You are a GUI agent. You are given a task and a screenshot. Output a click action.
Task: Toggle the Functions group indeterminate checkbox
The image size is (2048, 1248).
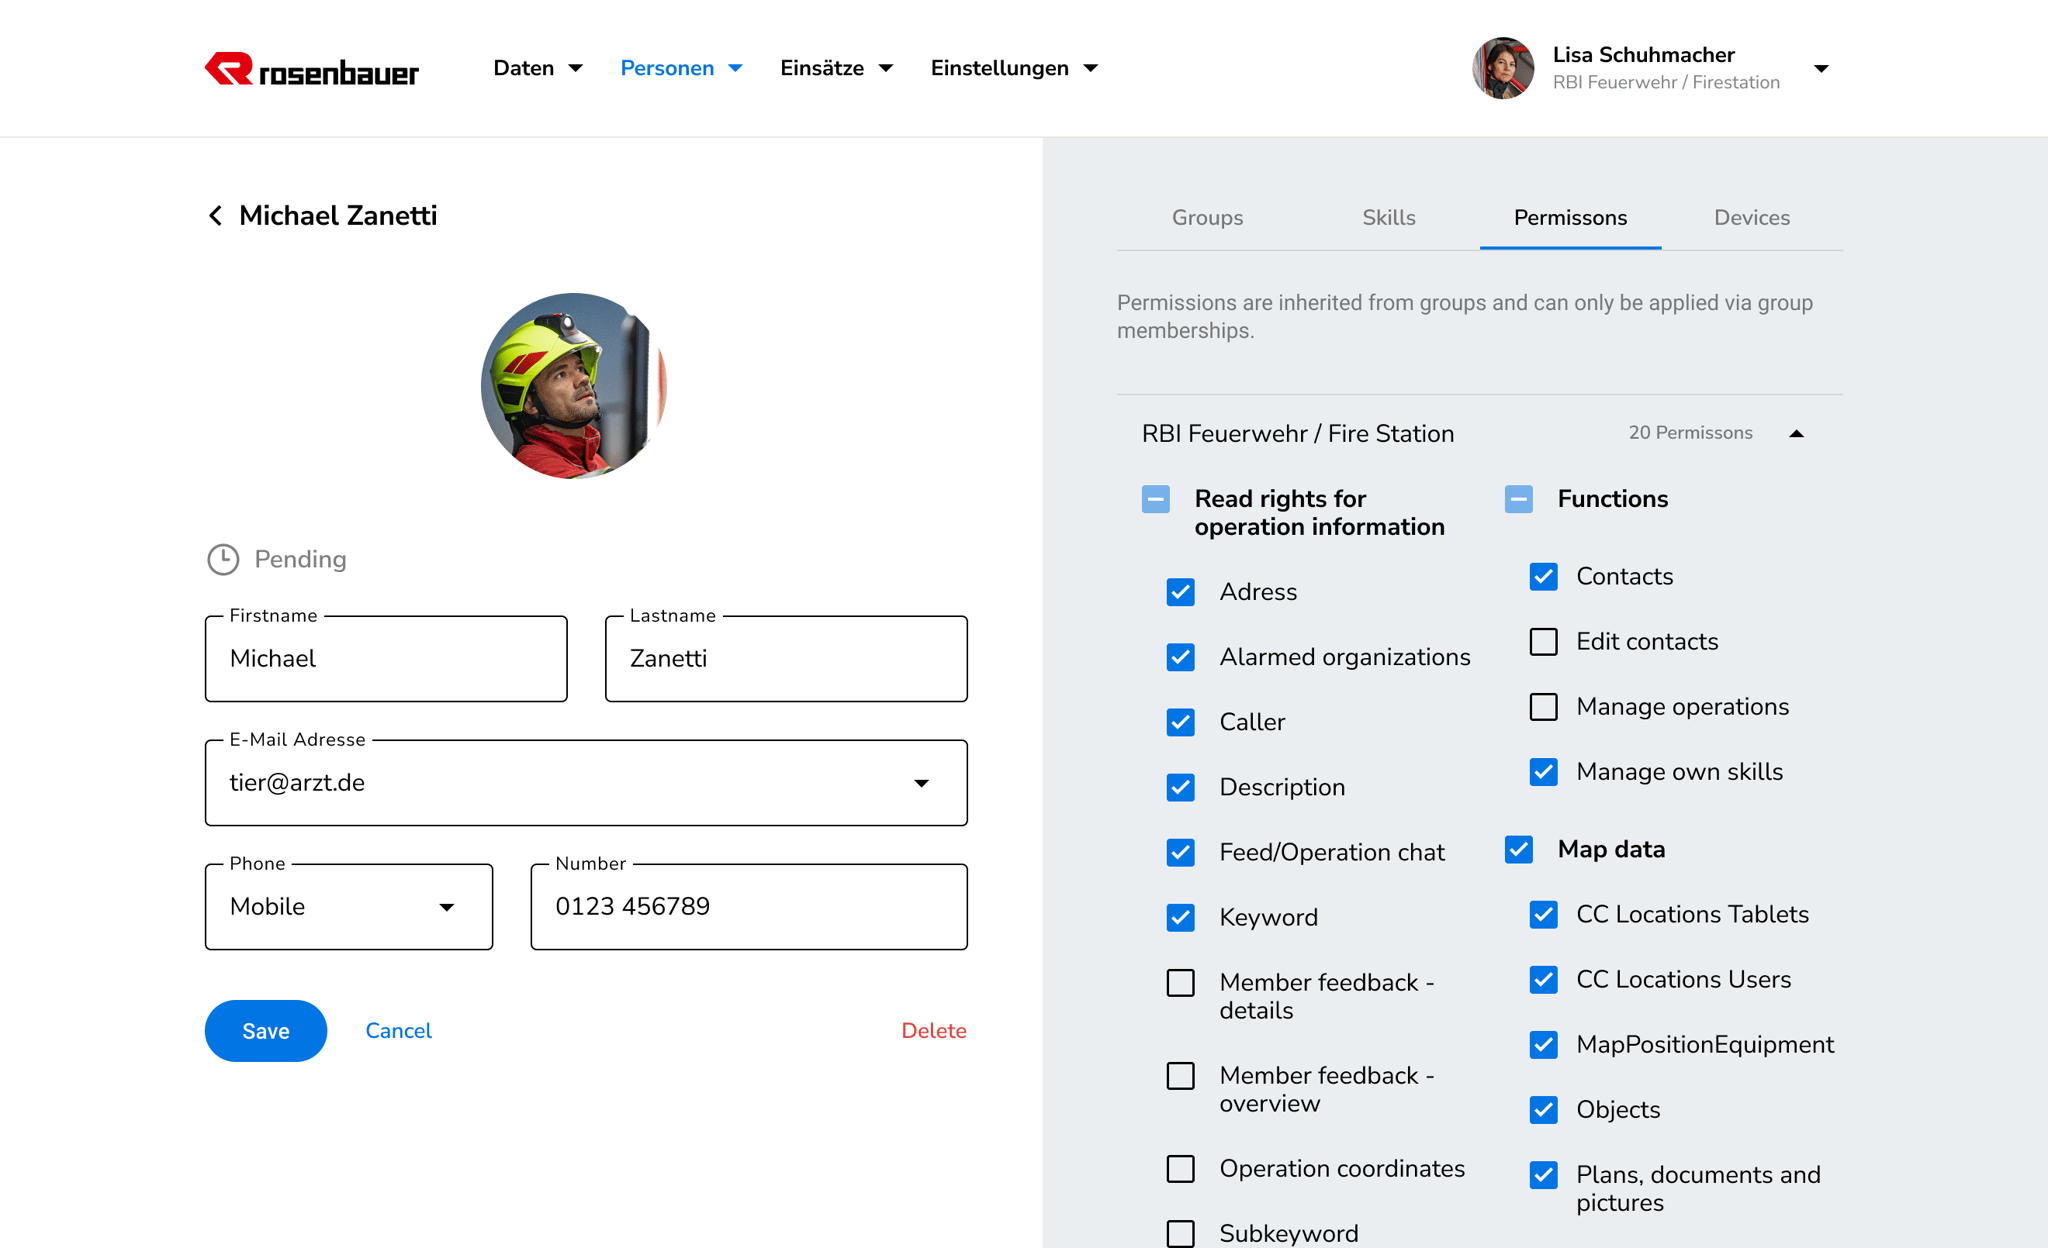click(x=1518, y=499)
